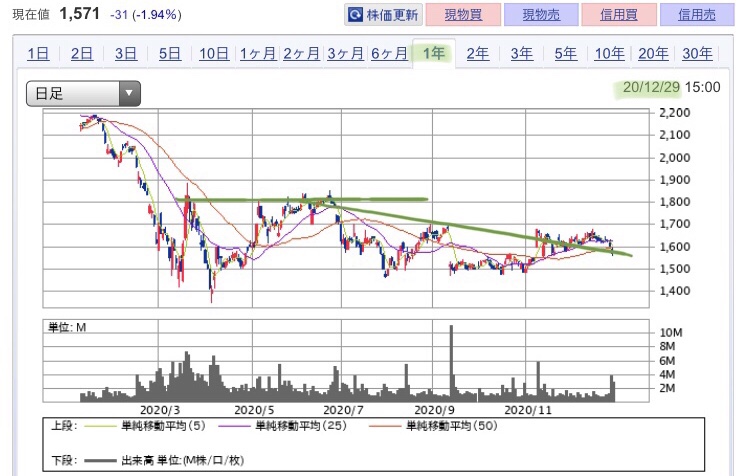Click the 信用売 button

(696, 14)
